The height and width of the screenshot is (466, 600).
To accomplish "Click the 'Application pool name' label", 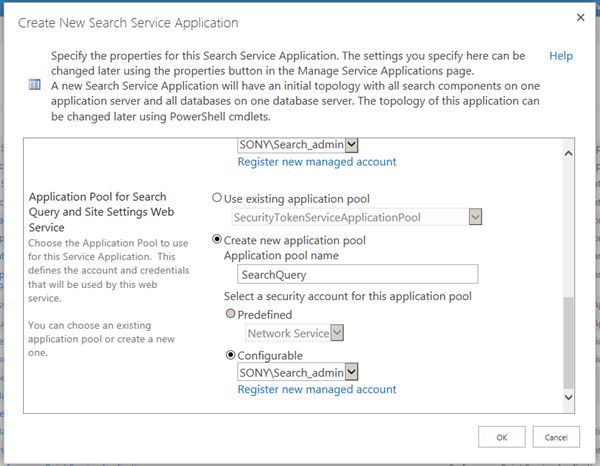I will (x=281, y=255).
